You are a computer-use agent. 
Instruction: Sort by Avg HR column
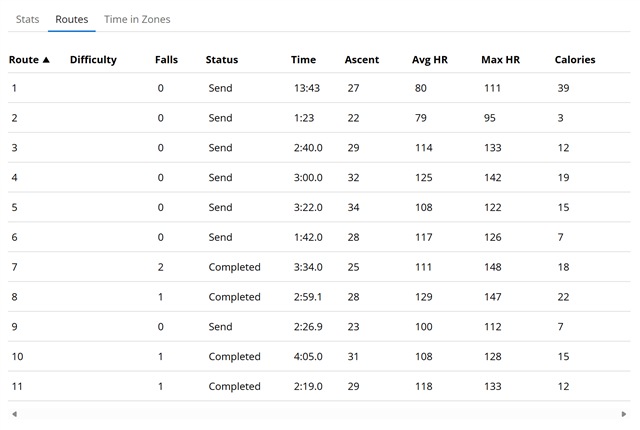point(430,60)
